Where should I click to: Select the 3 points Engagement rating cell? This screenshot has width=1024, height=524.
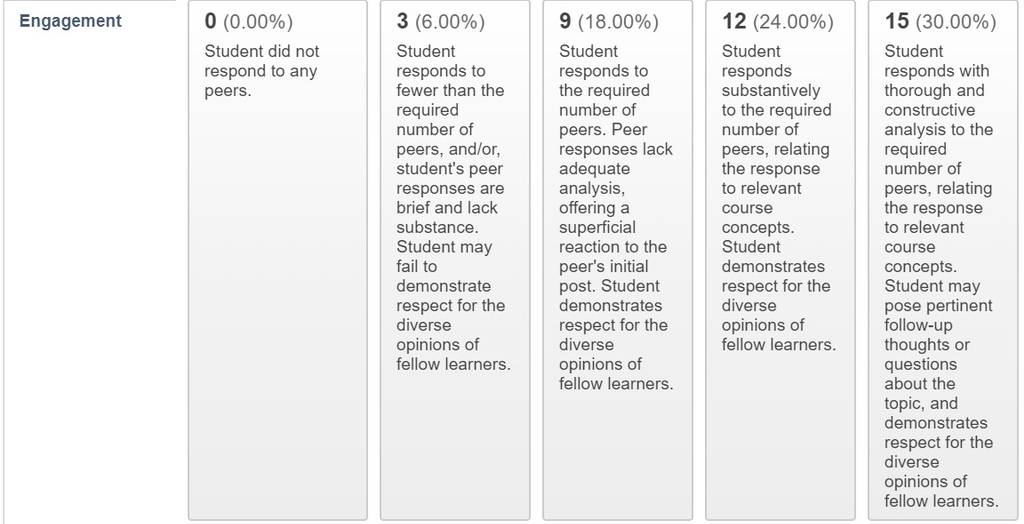(x=455, y=260)
